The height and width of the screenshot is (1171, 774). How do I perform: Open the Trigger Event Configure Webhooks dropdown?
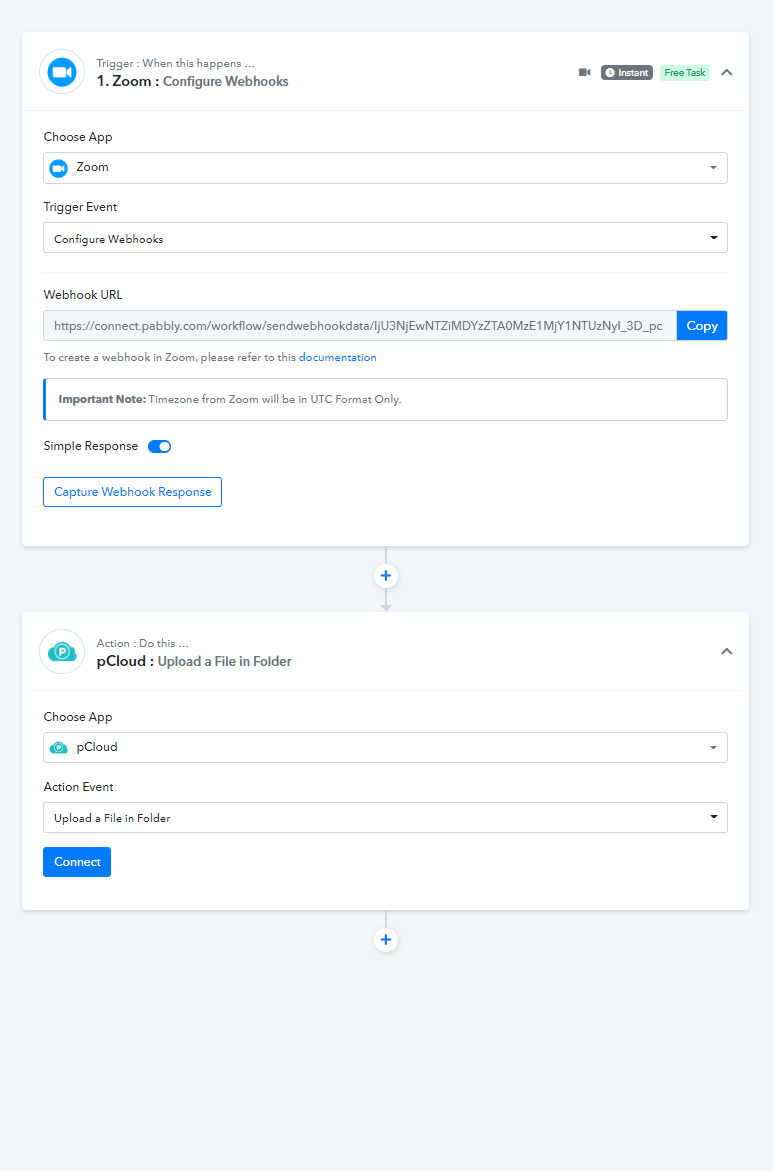(x=386, y=237)
